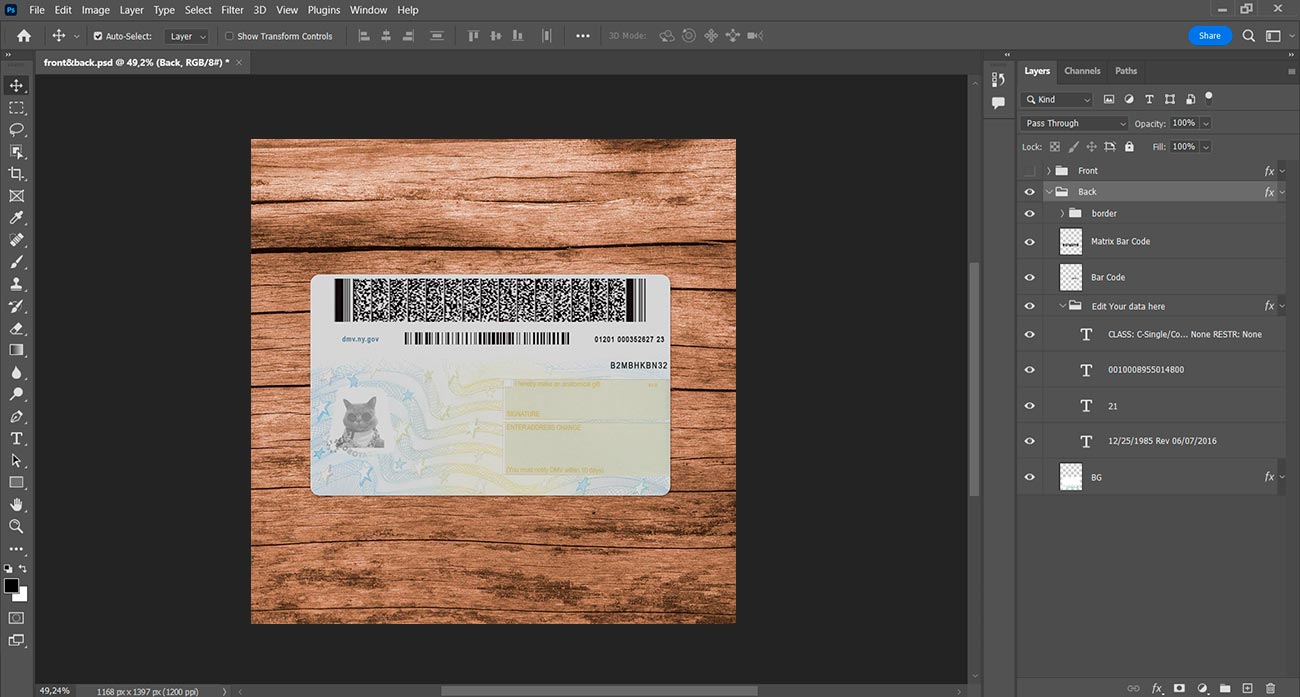Pick the Eyedropper tool
The width and height of the screenshot is (1300, 697).
pyautogui.click(x=17, y=218)
